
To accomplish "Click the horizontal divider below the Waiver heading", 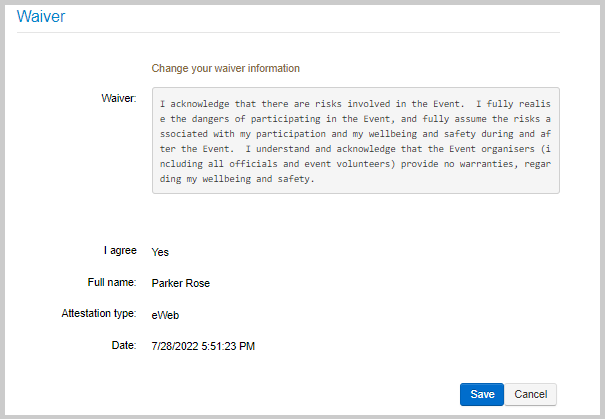I will point(288,32).
